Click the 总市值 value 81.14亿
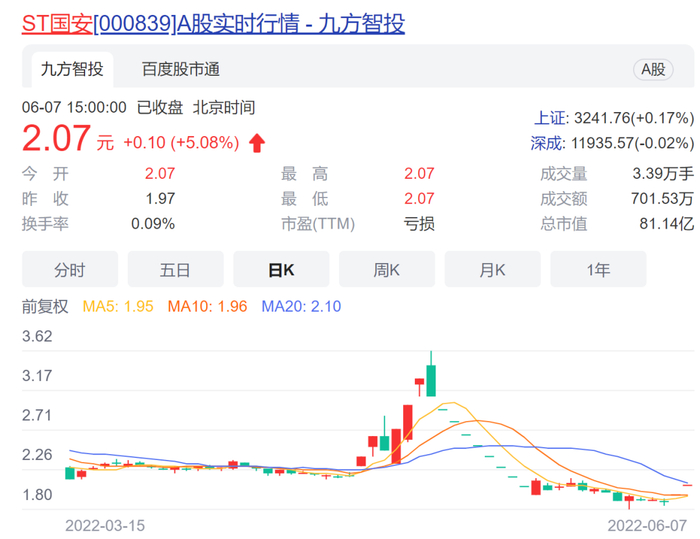The image size is (700, 539). click(x=667, y=223)
